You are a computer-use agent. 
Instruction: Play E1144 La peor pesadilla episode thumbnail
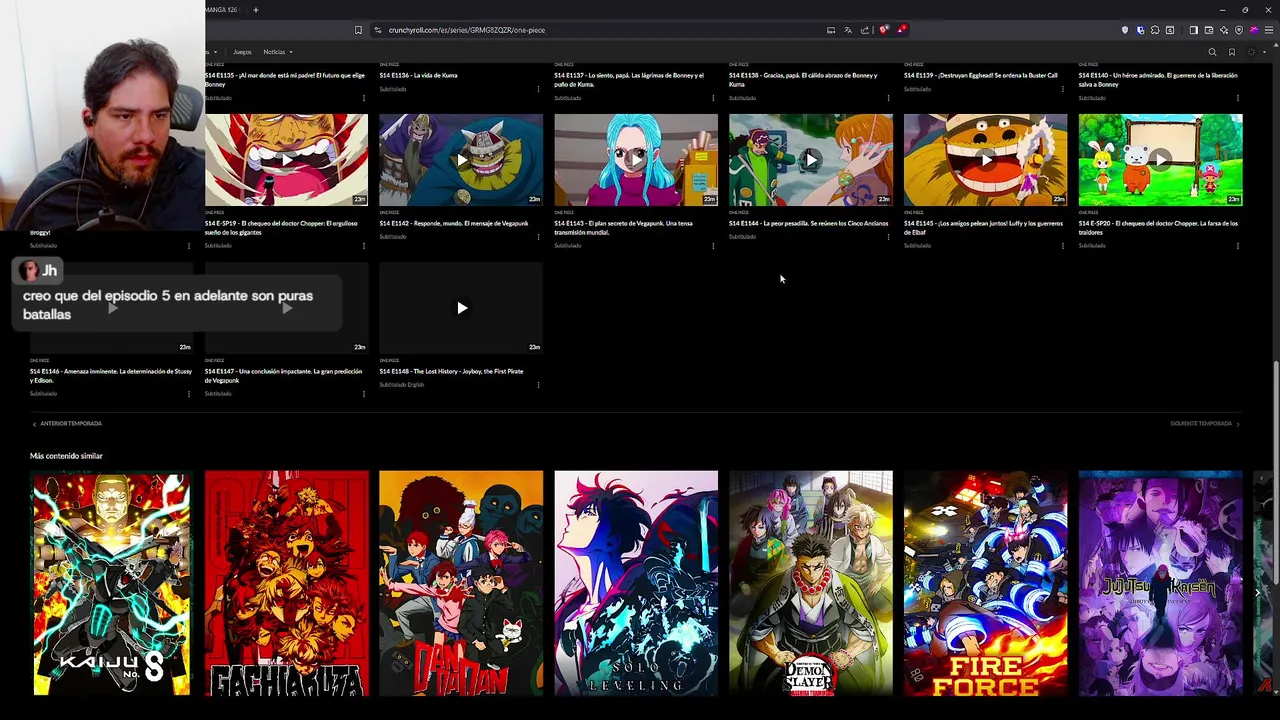811,160
